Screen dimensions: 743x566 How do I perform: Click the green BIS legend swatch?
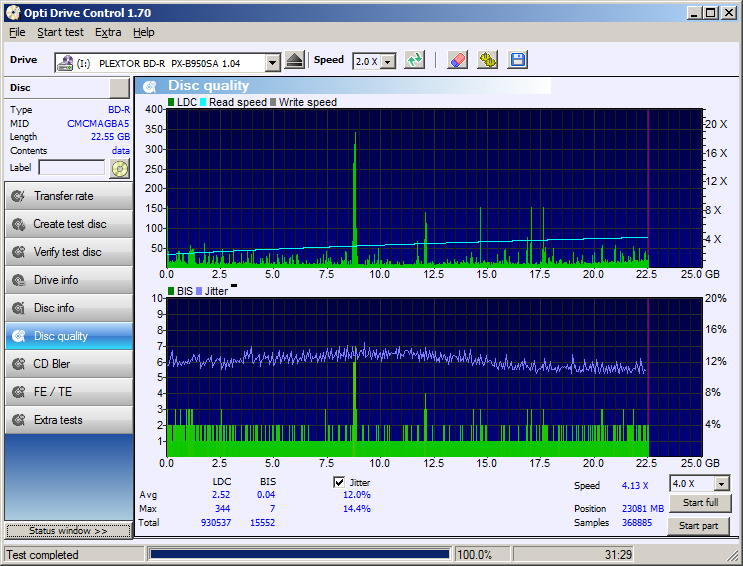(x=171, y=291)
